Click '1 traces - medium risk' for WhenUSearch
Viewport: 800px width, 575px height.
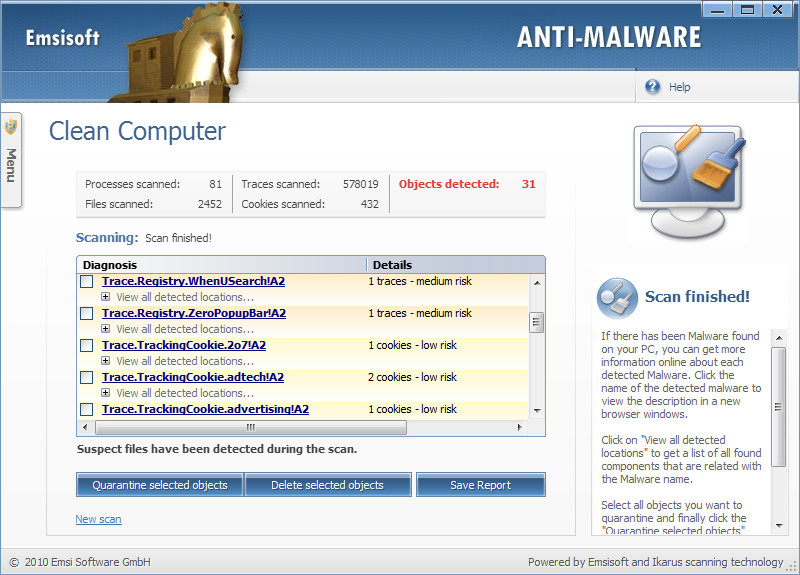[420, 281]
